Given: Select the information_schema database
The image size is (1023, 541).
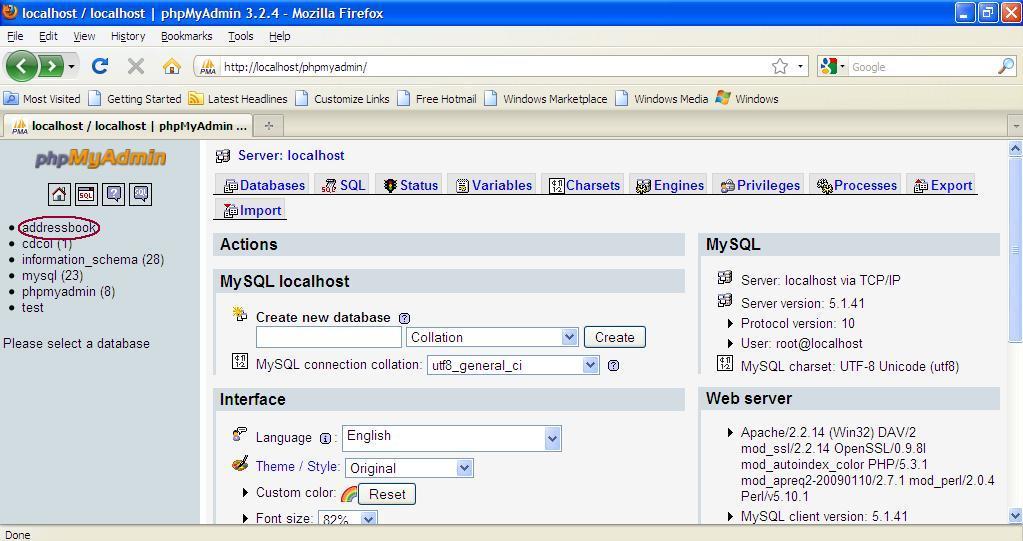Looking at the screenshot, I should click(x=93, y=260).
